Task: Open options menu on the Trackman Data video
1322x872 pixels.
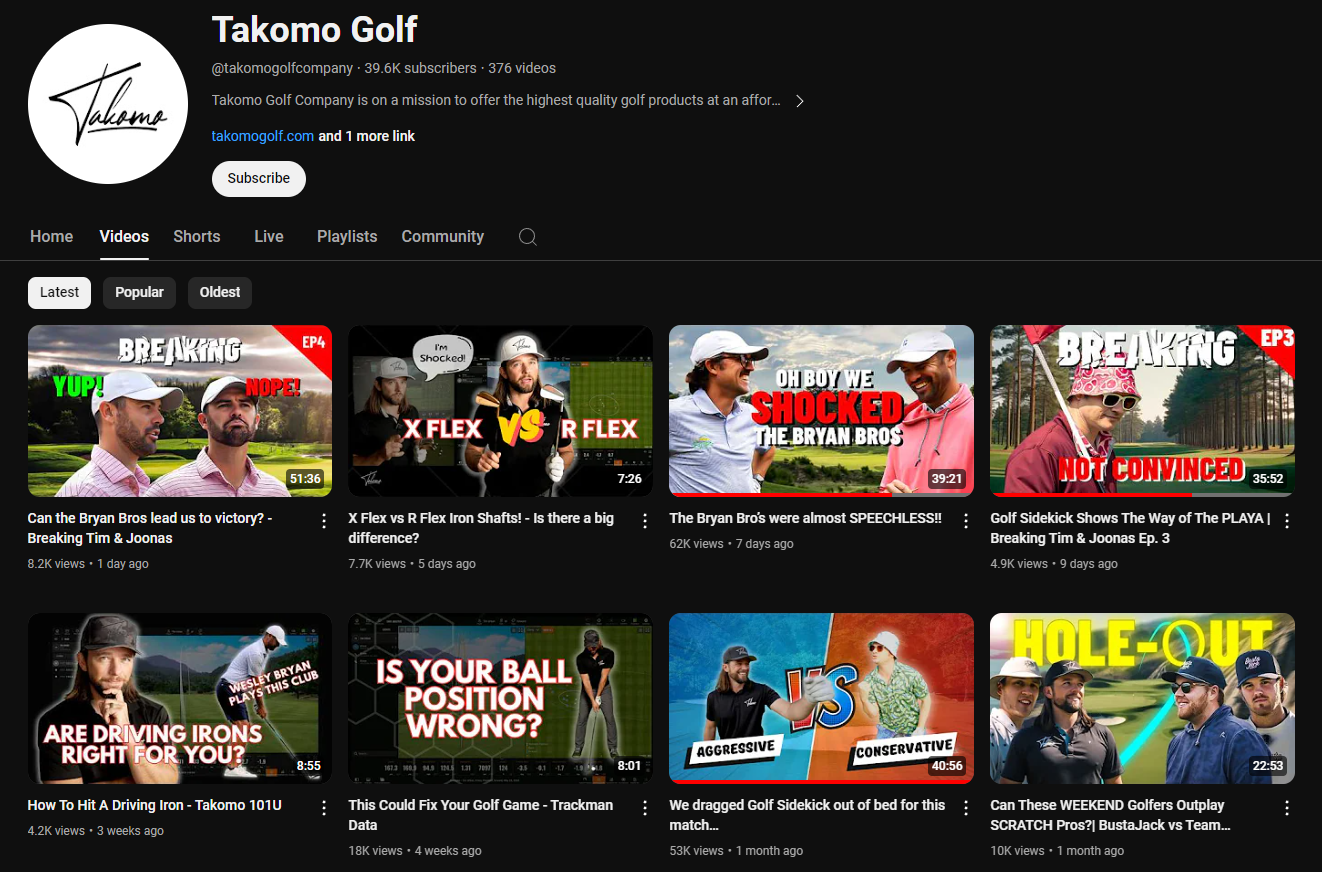Action: (x=644, y=807)
